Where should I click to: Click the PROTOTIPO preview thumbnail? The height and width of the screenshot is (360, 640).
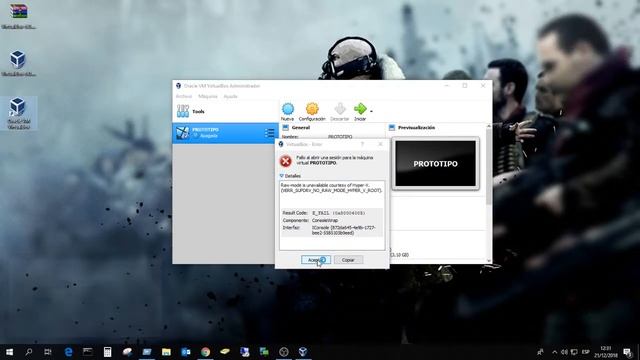click(x=436, y=164)
